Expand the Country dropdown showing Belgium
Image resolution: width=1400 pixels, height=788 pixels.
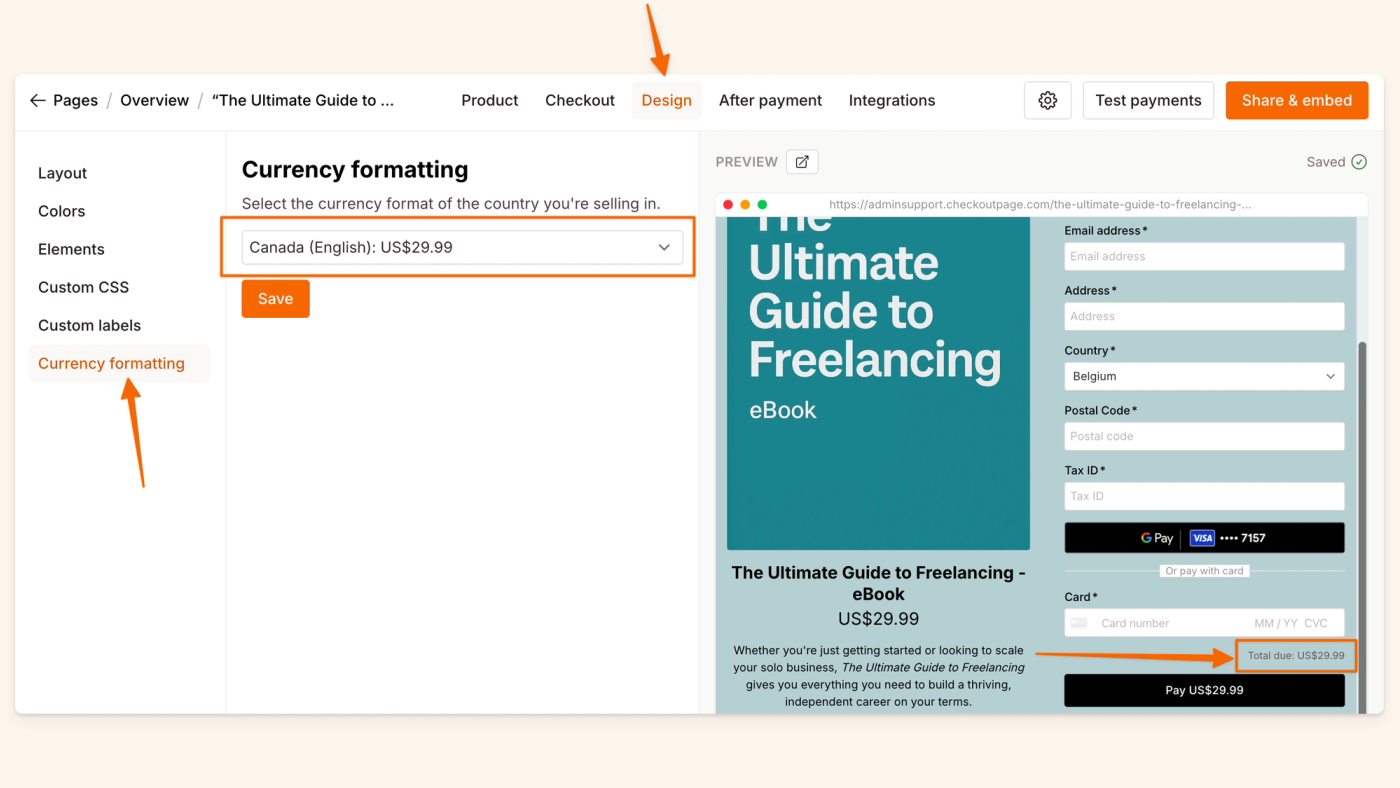pos(1204,376)
